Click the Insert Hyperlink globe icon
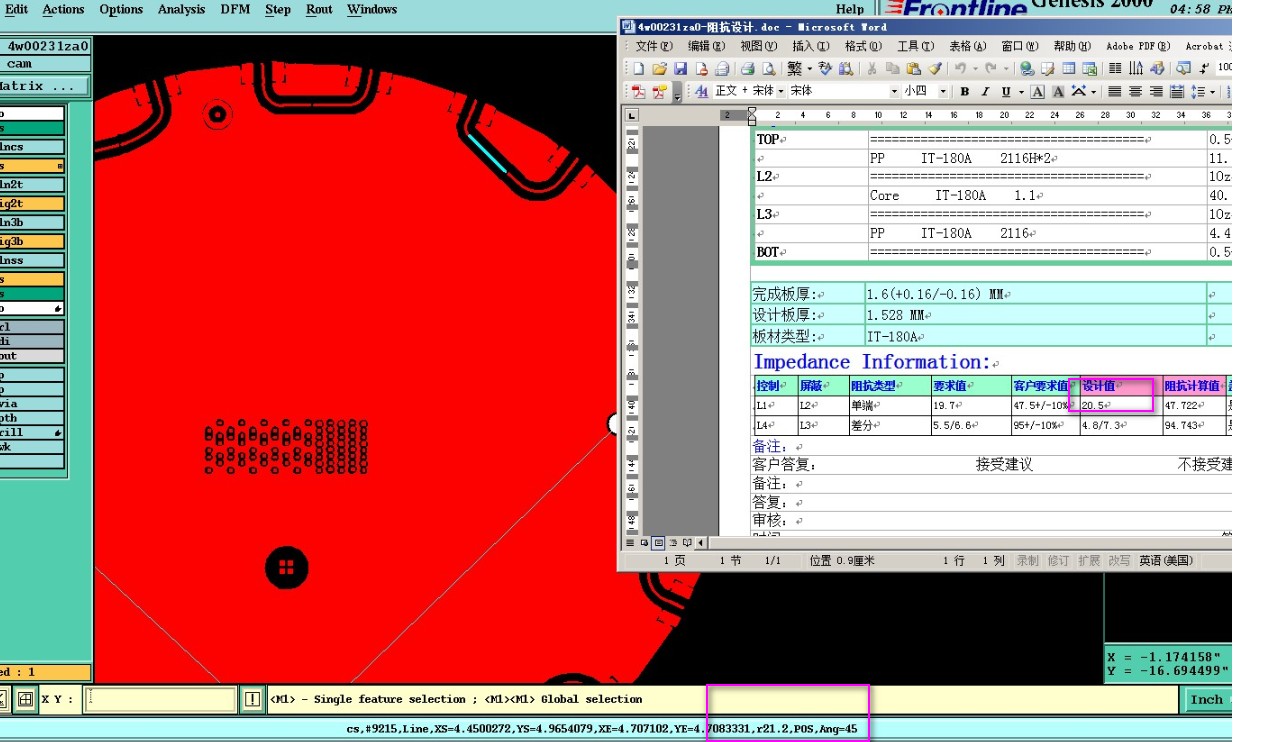Image resolution: width=1264 pixels, height=742 pixels. pyautogui.click(x=1026, y=68)
